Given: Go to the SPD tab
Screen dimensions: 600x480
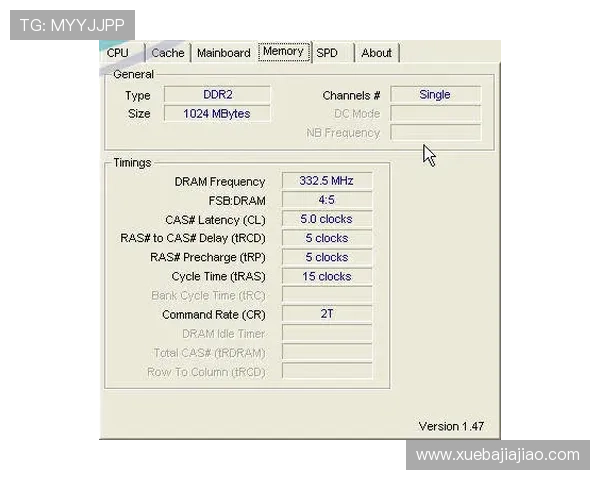Looking at the screenshot, I should click(327, 53).
